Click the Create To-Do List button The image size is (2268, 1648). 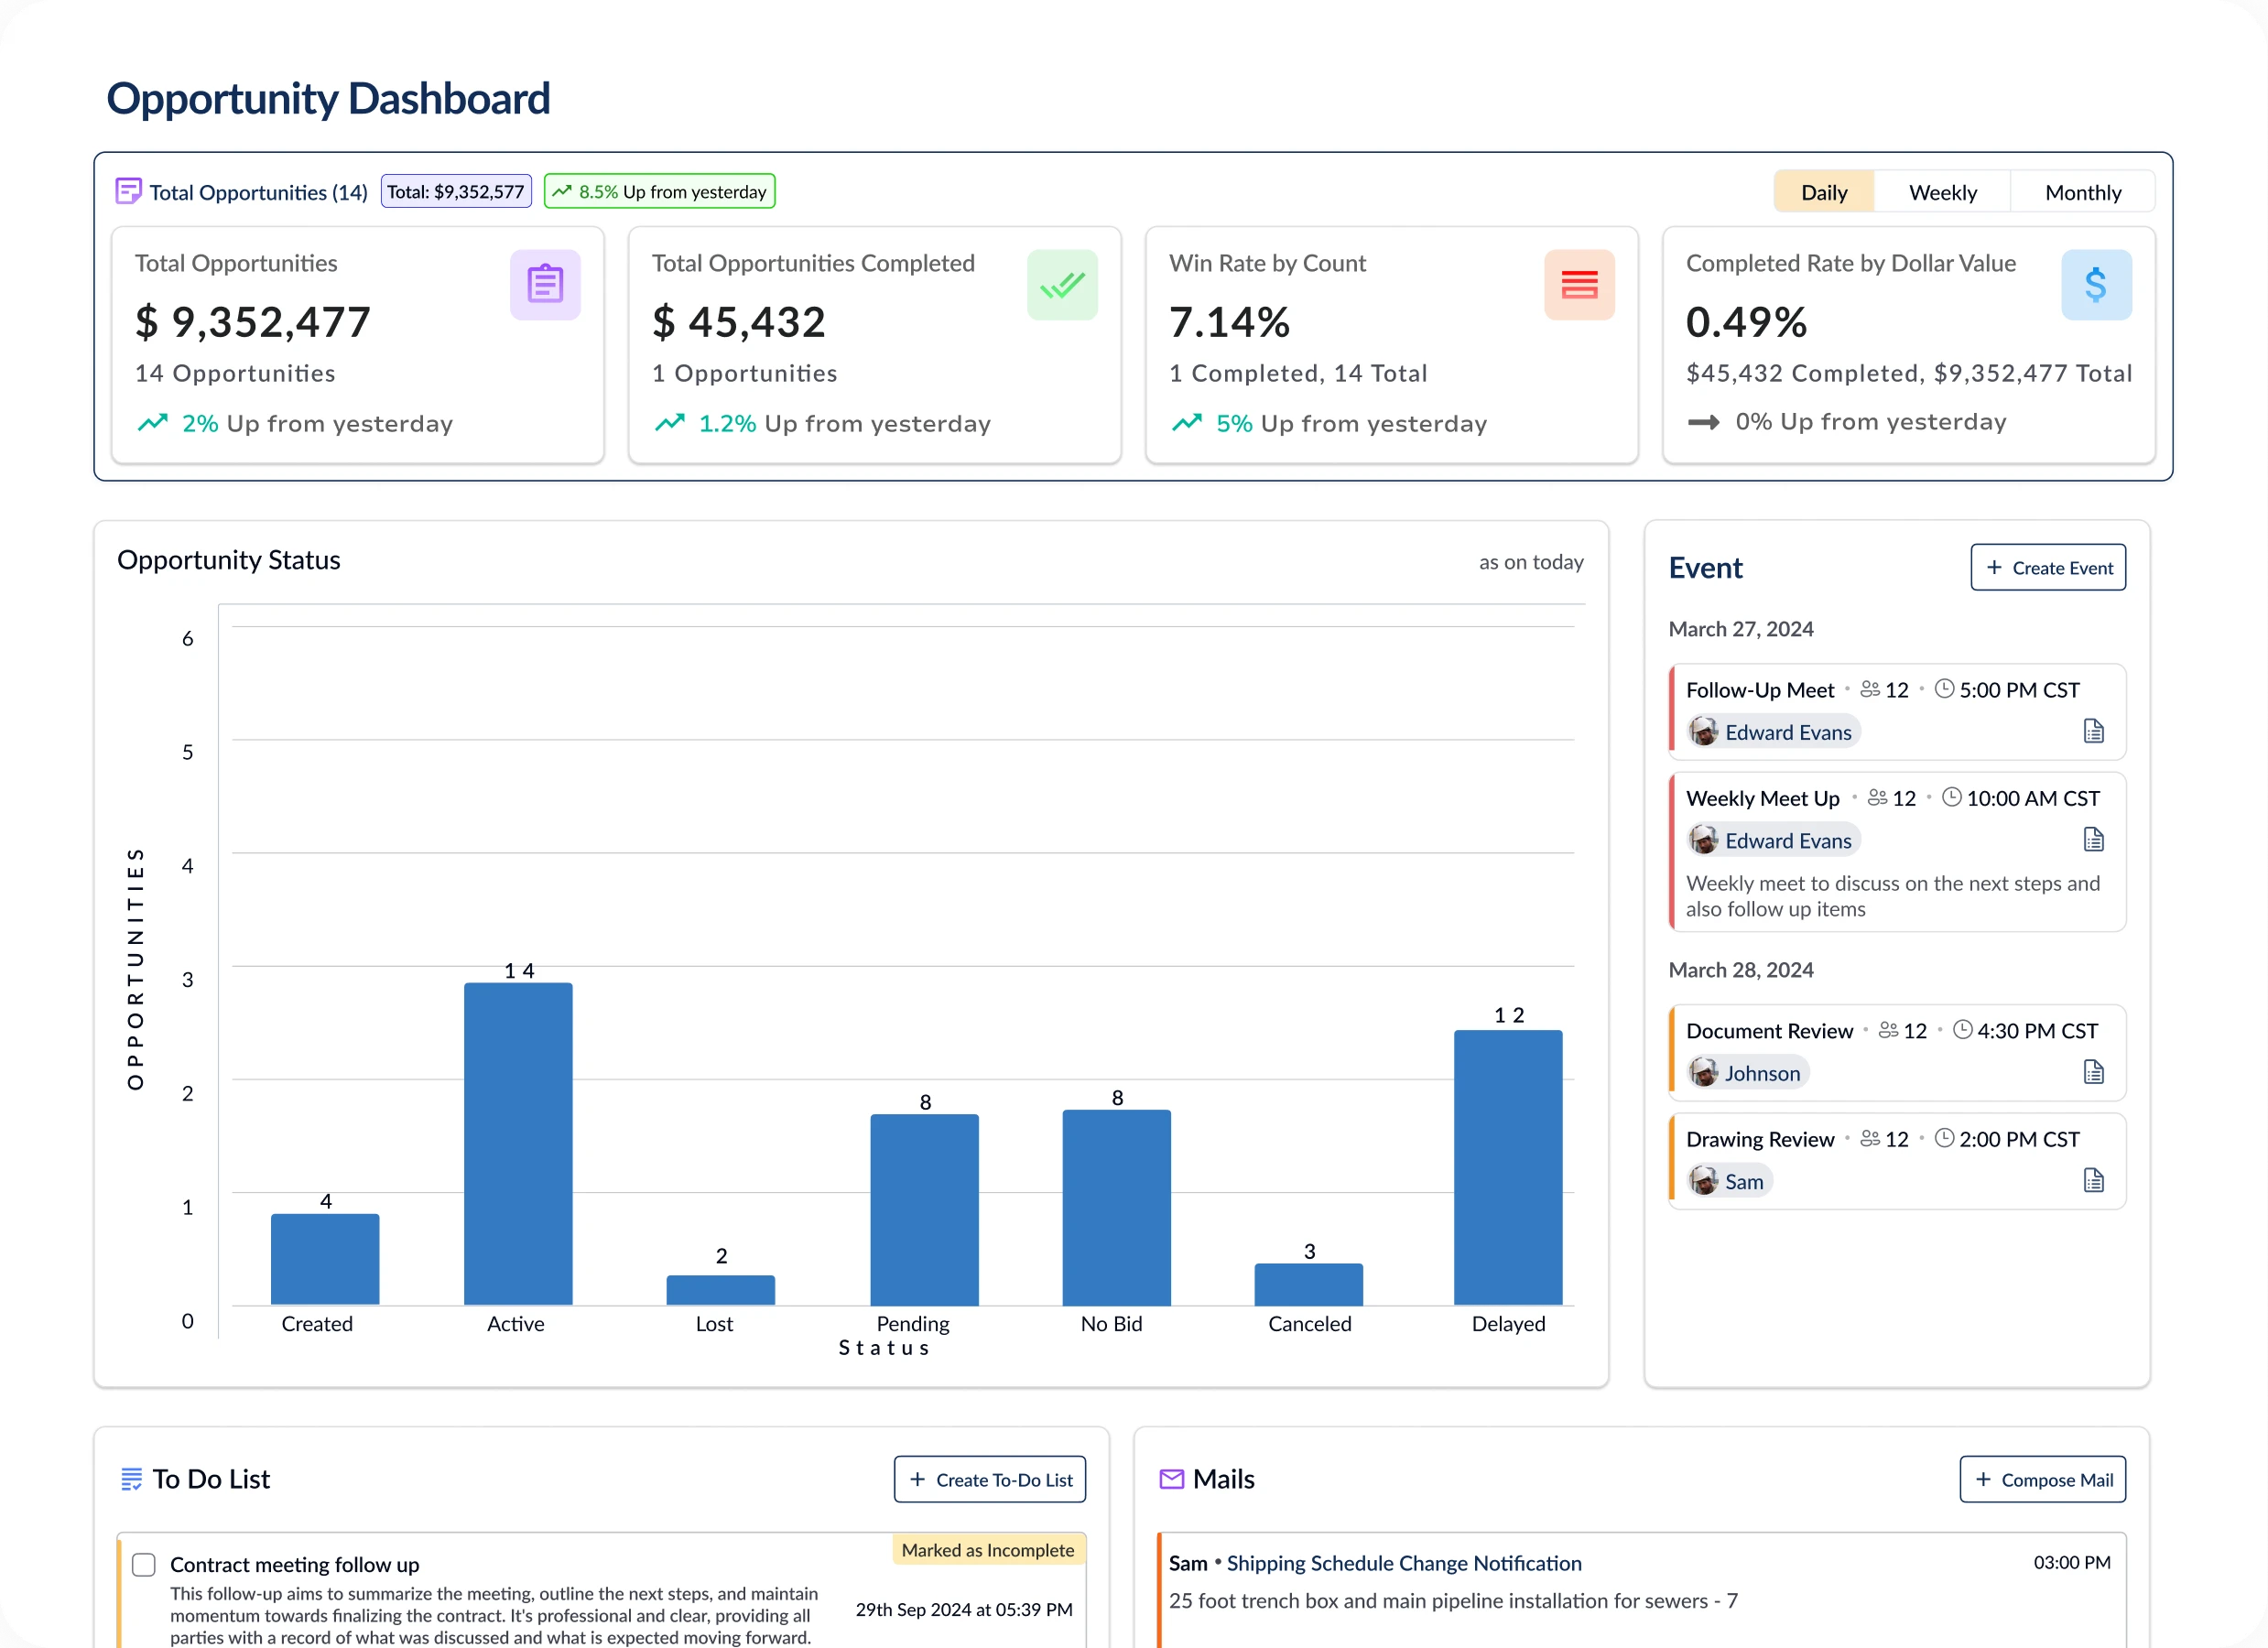click(x=989, y=1479)
